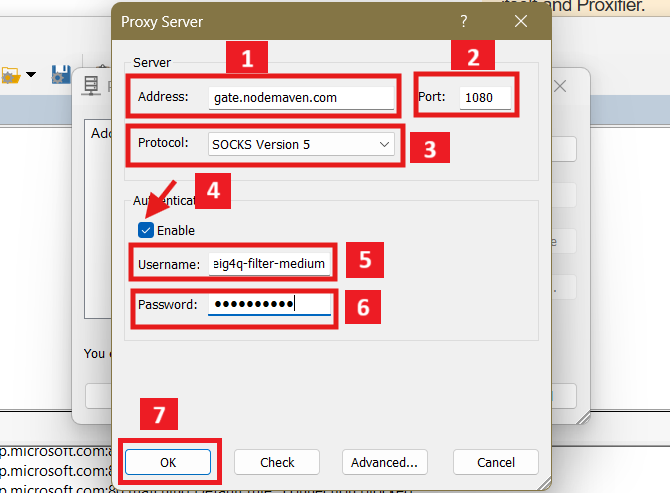Open the Advanced... settings
This screenshot has width=670, height=493.
(384, 462)
